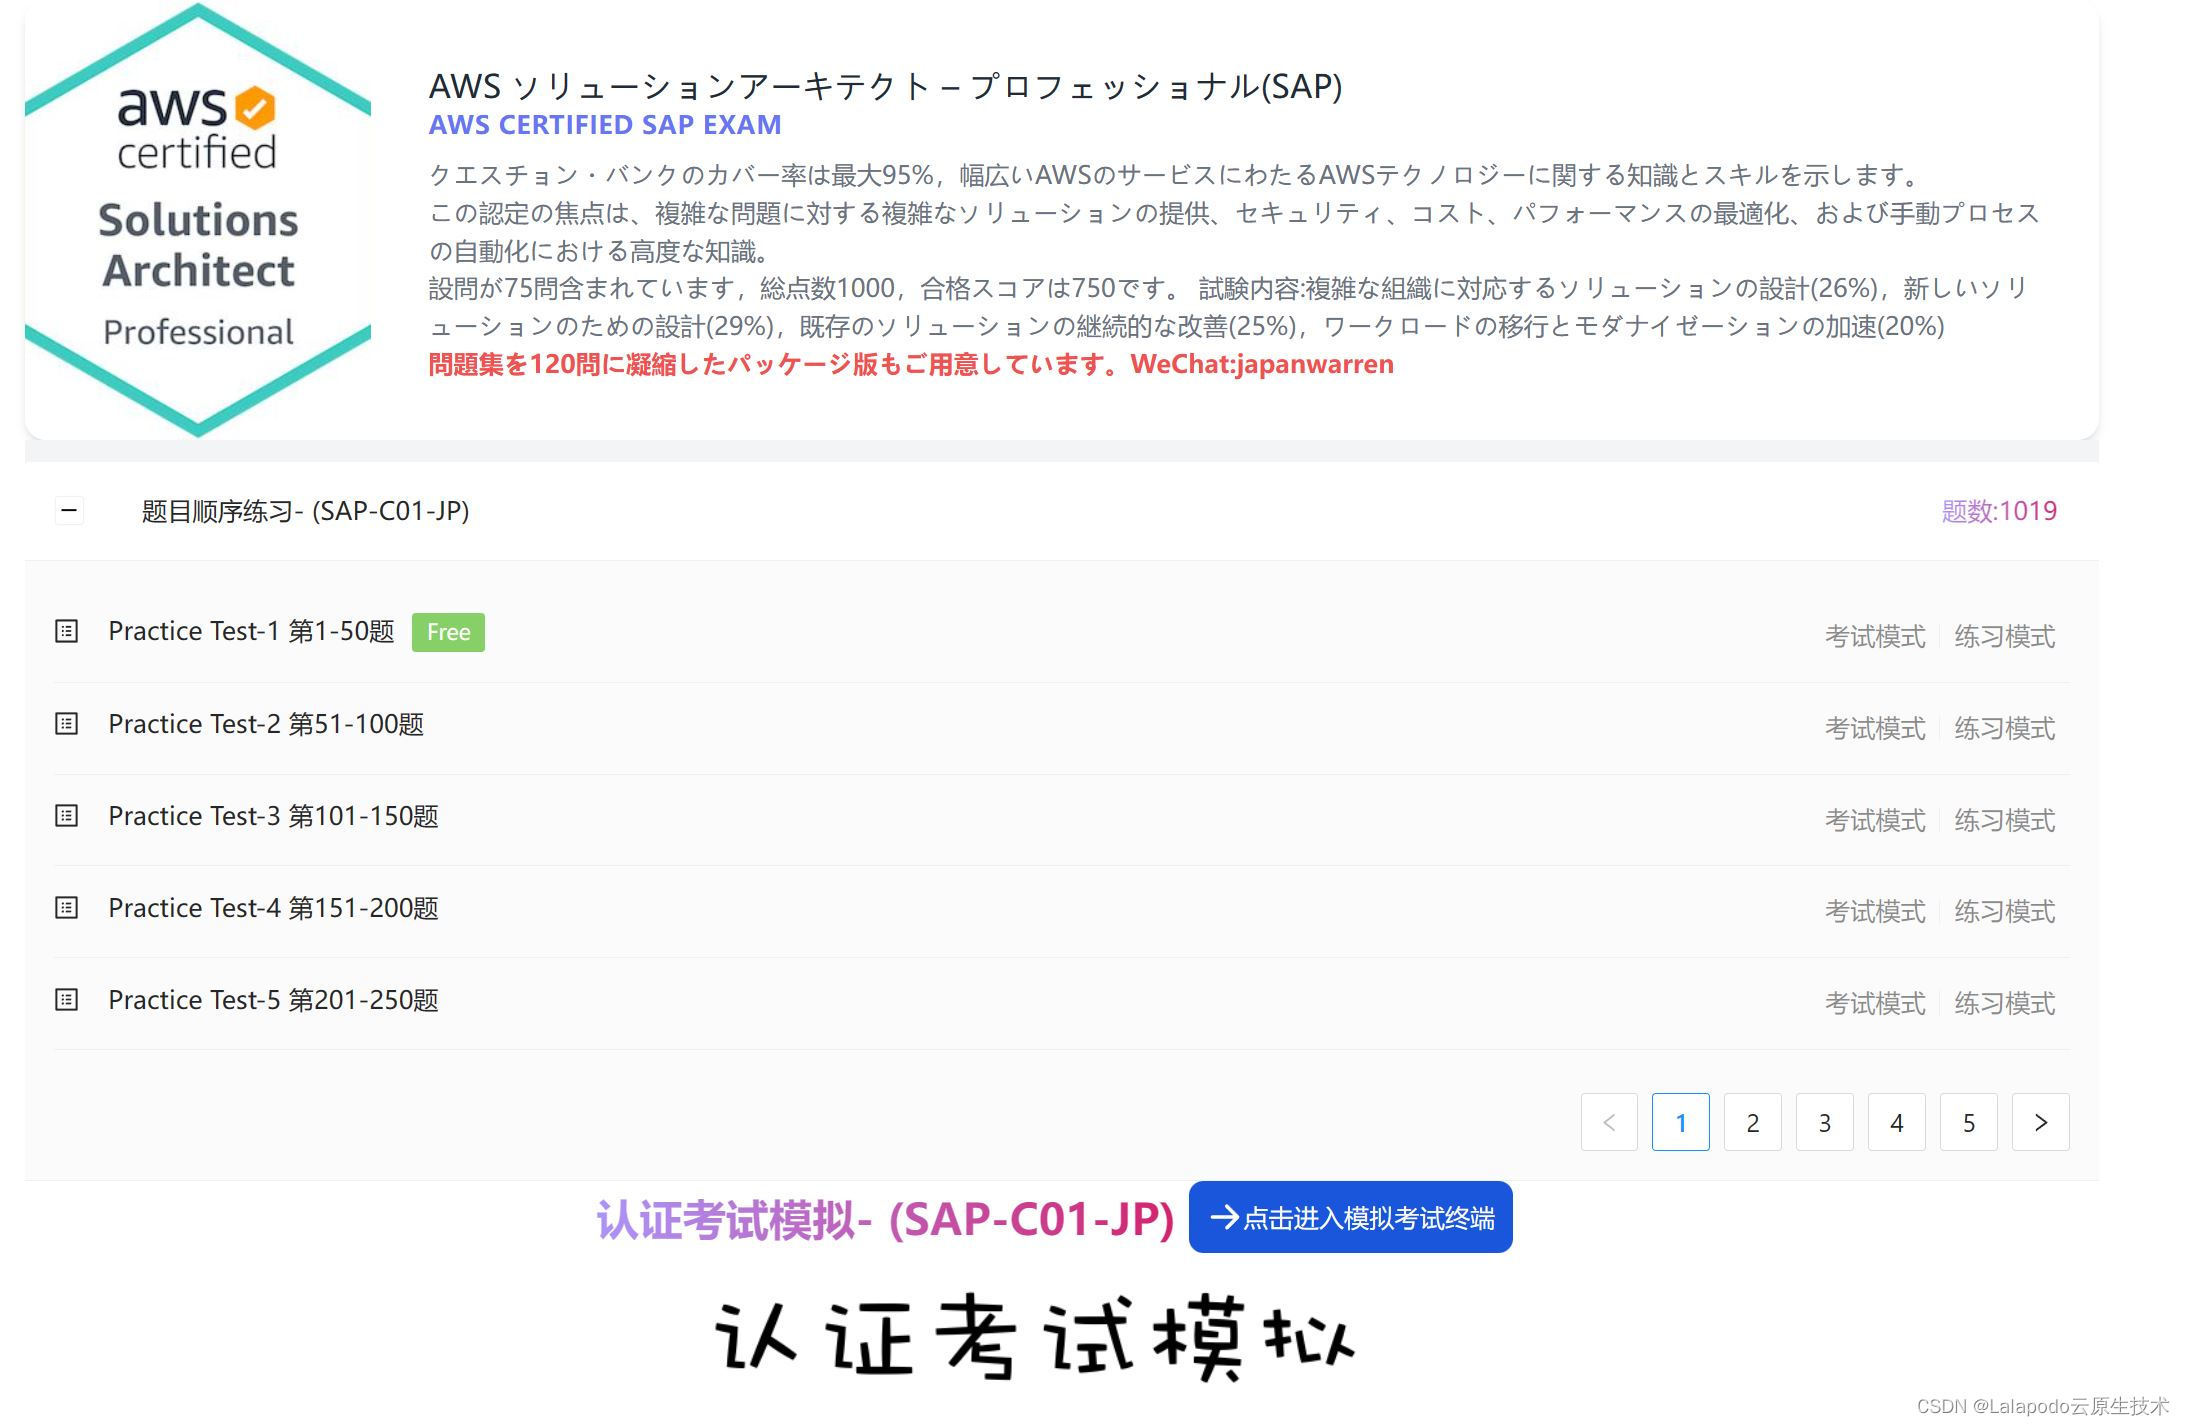Click the green Free badge
The height and width of the screenshot is (1426, 2185).
448,632
